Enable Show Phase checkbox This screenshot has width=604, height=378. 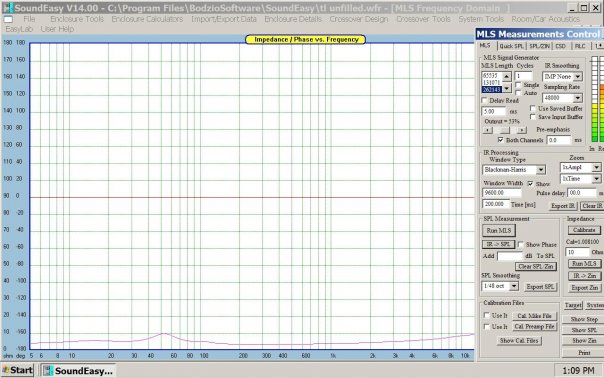pyautogui.click(x=521, y=244)
